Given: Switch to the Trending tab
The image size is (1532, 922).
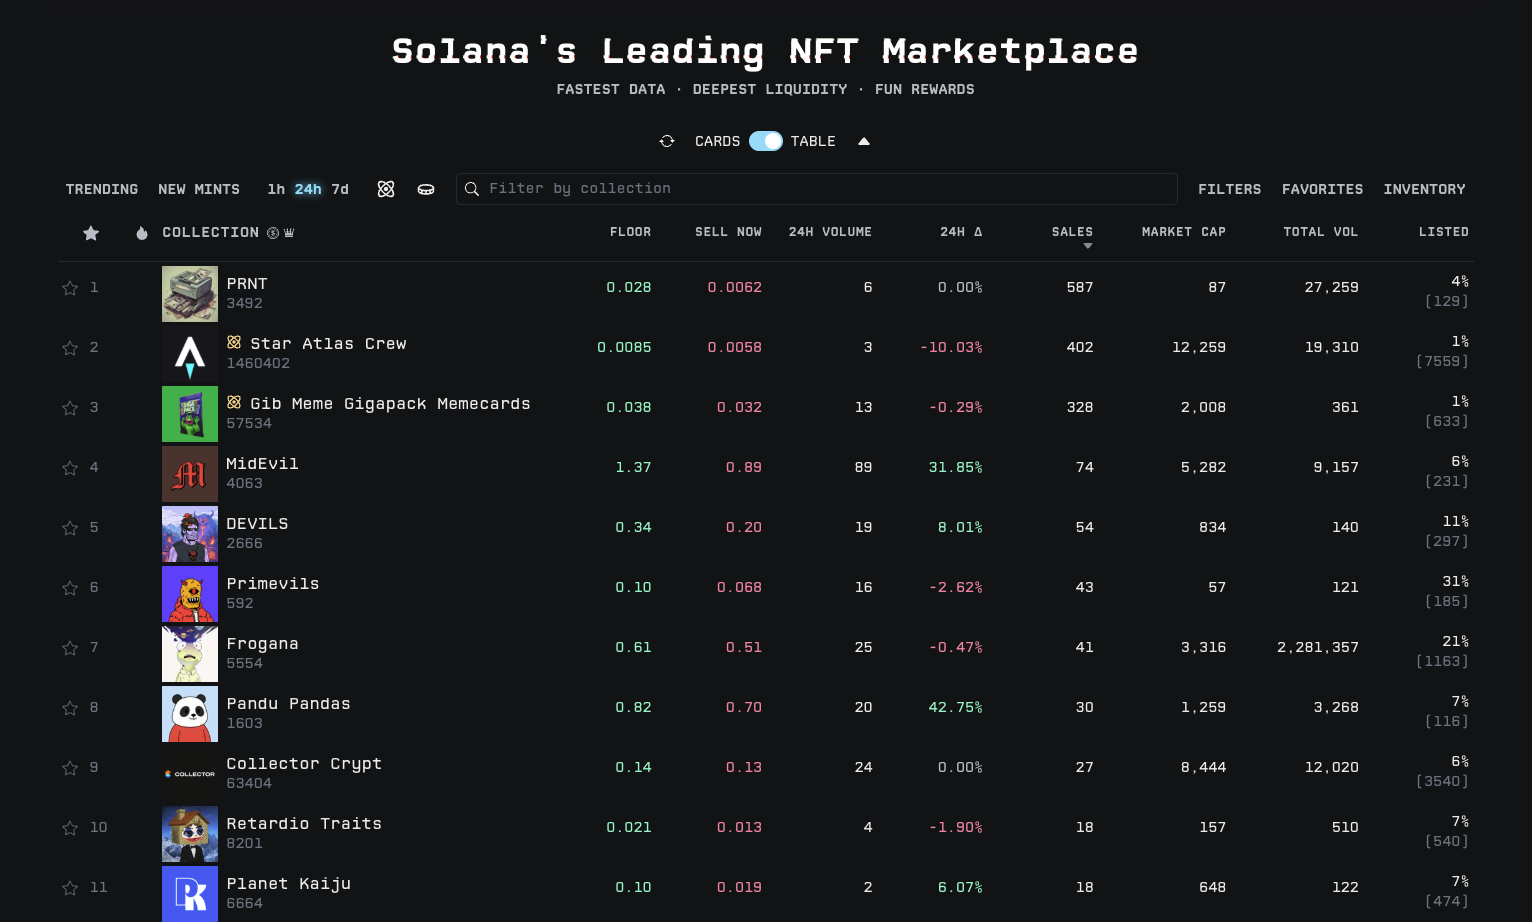Looking at the screenshot, I should click(x=102, y=189).
